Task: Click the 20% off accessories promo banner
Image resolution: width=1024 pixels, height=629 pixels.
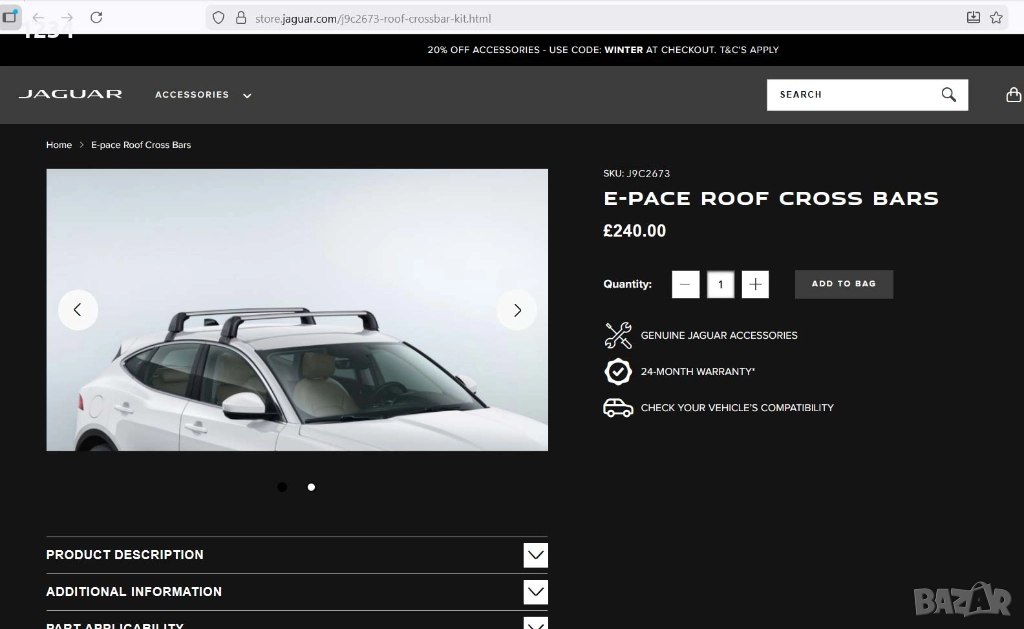Action: point(603,50)
